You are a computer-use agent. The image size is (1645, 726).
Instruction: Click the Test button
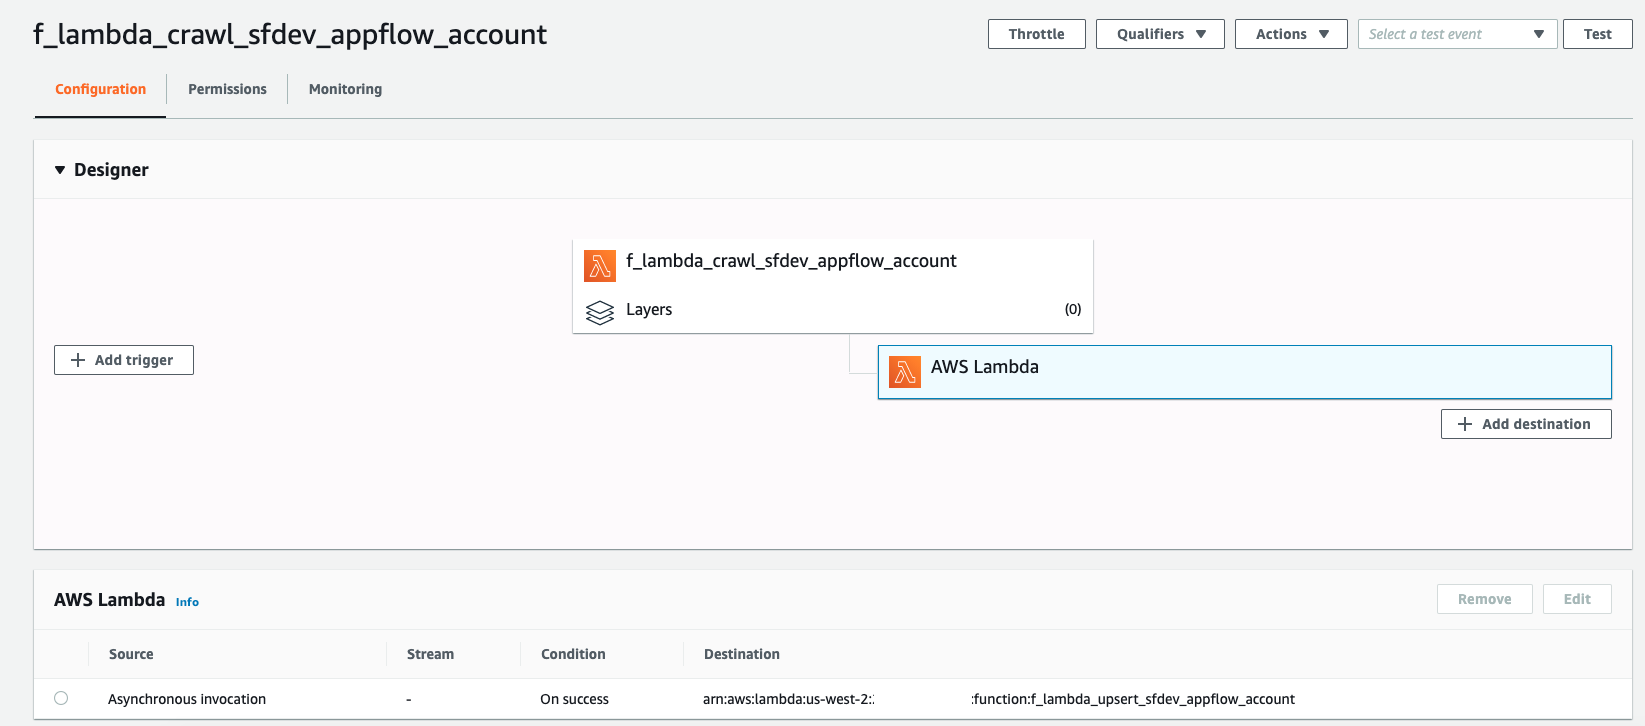(x=1598, y=34)
